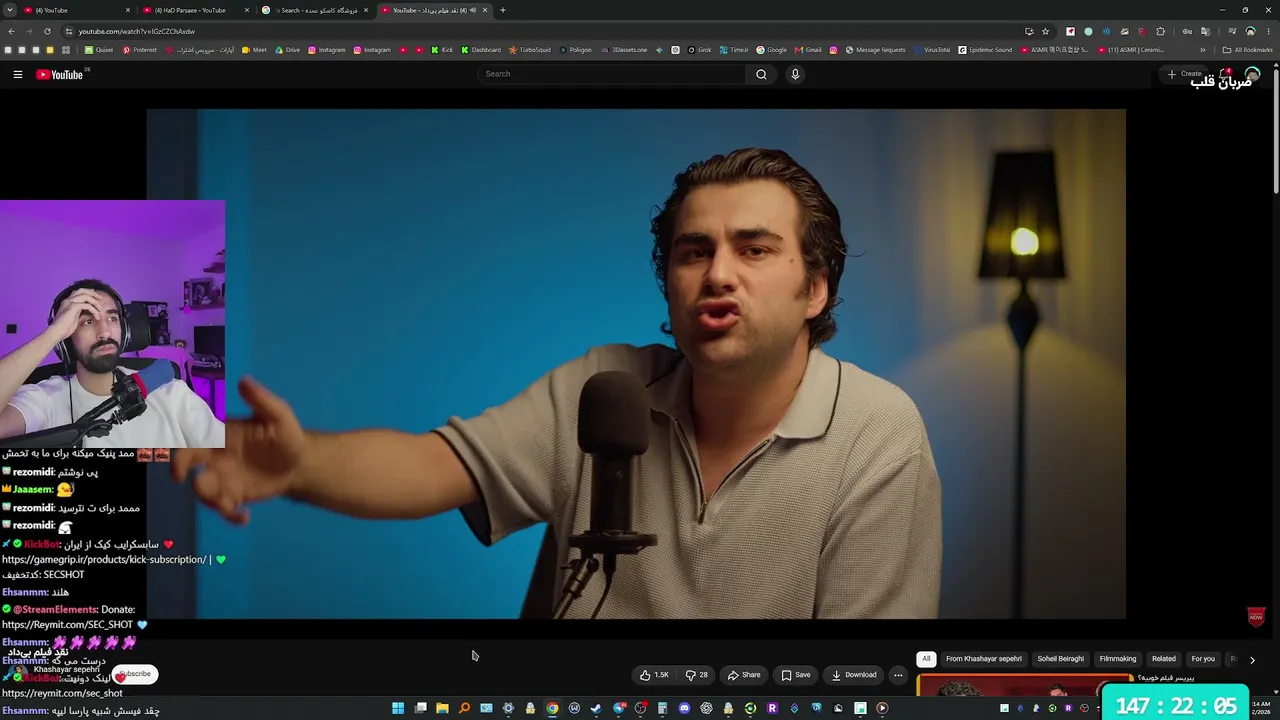Bookmark this page with the star icon
1280x720 pixels.
(1045, 31)
